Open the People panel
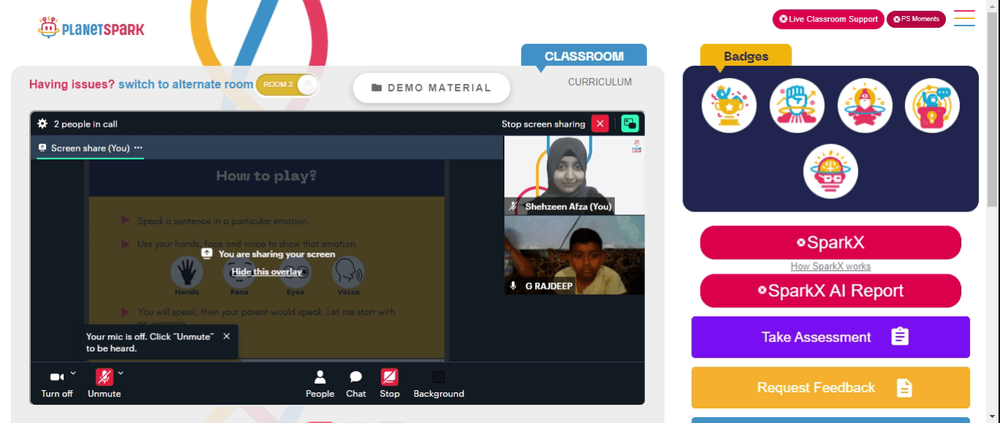The height and width of the screenshot is (423, 1000). pyautogui.click(x=320, y=383)
